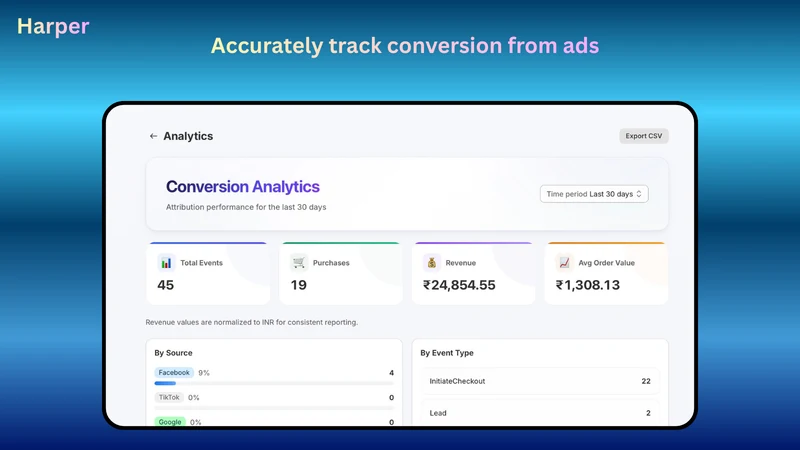
Task: Click the Facebook source tag
Action: point(174,372)
